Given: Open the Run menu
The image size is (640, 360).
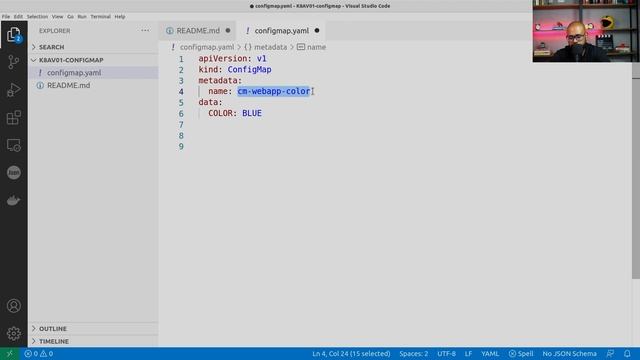Looking at the screenshot, I should 82,17.
